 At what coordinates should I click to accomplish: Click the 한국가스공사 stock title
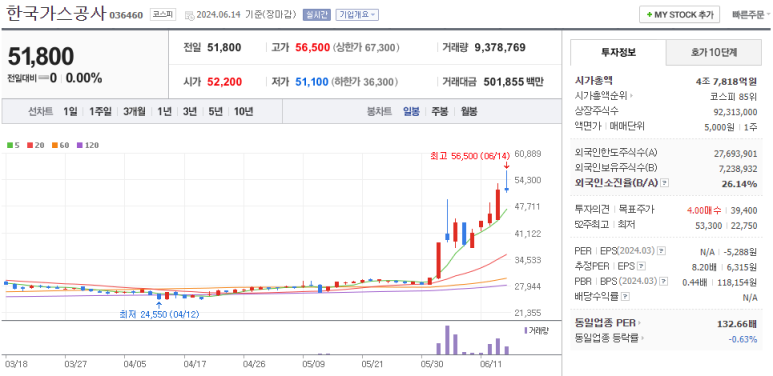tap(55, 13)
